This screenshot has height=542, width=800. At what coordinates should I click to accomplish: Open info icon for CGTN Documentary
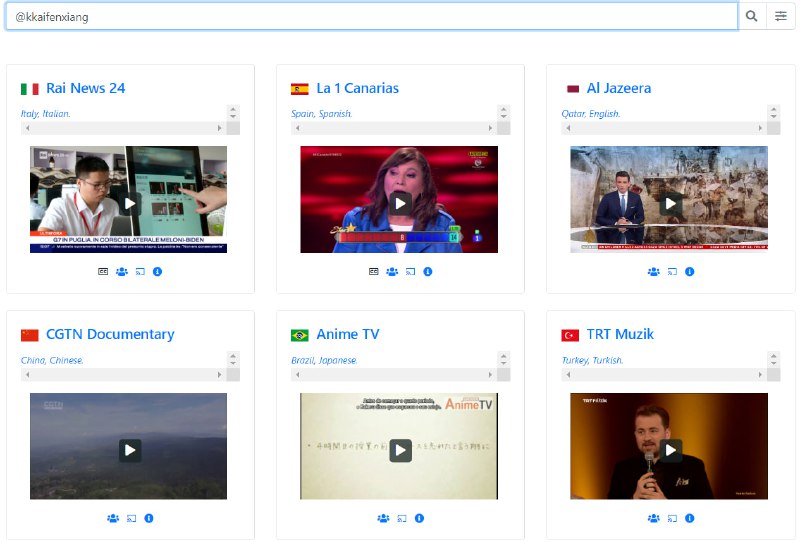coord(149,518)
